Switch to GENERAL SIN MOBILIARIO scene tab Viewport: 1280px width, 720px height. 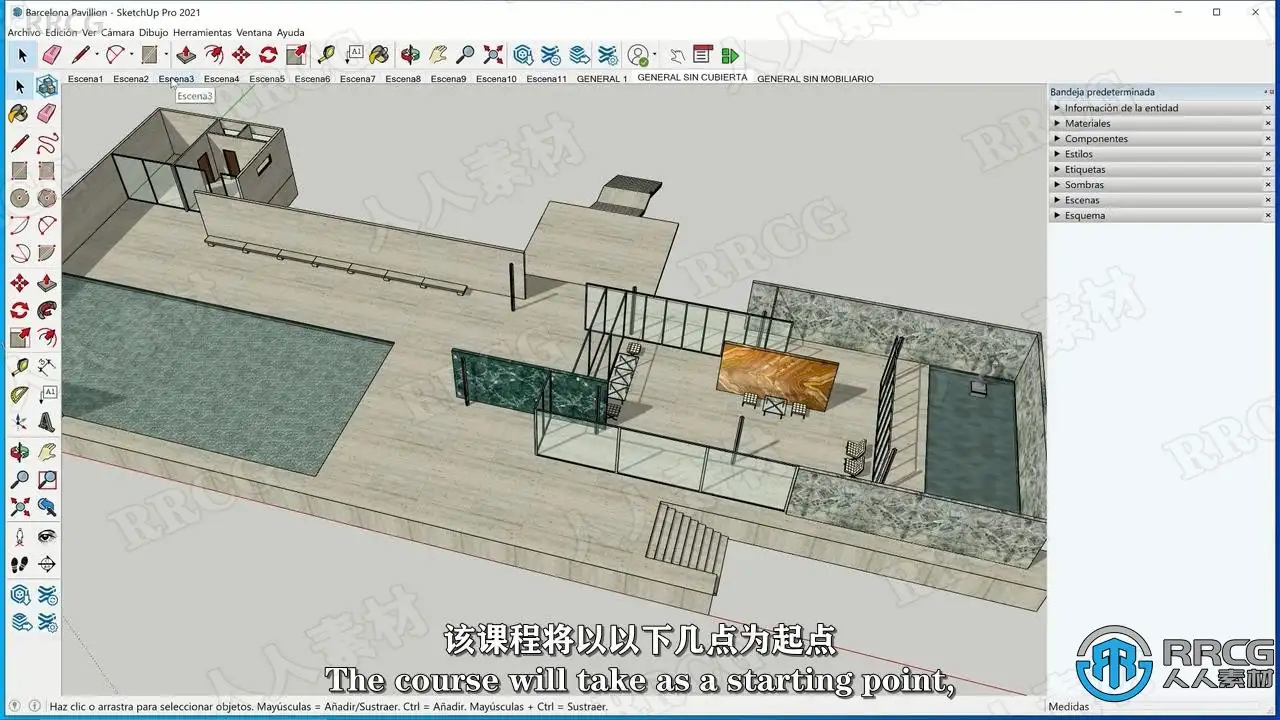click(815, 79)
